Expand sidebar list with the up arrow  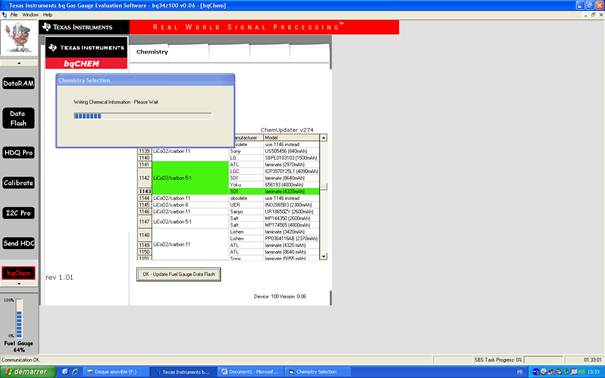(19, 63)
